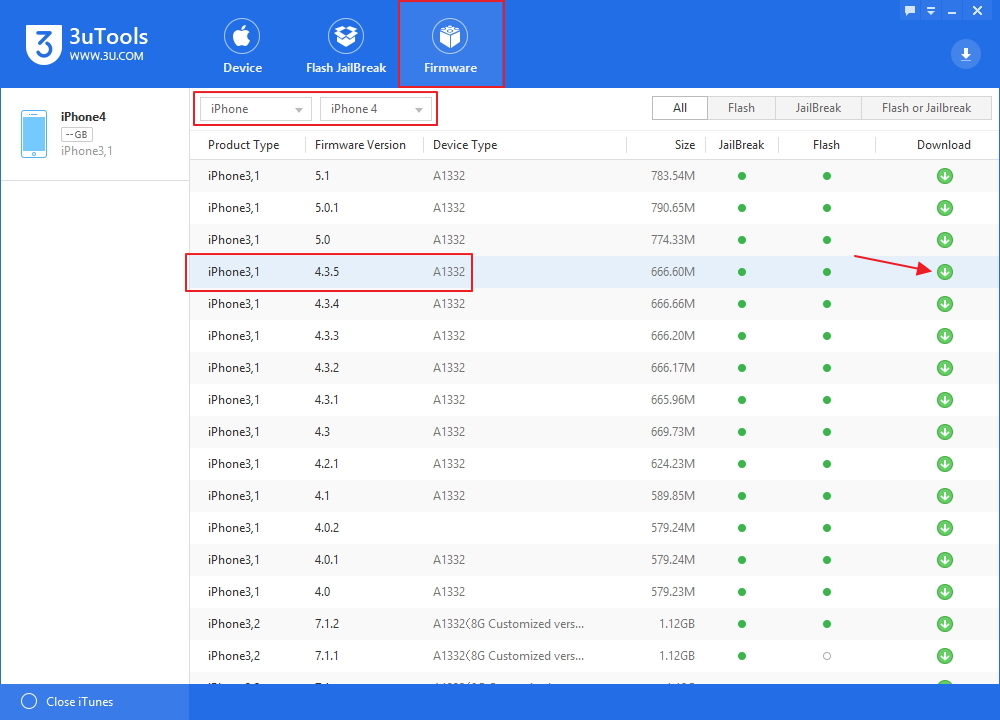Open the downloads manager round arrow button
The width and height of the screenshot is (1000, 720).
(x=966, y=54)
